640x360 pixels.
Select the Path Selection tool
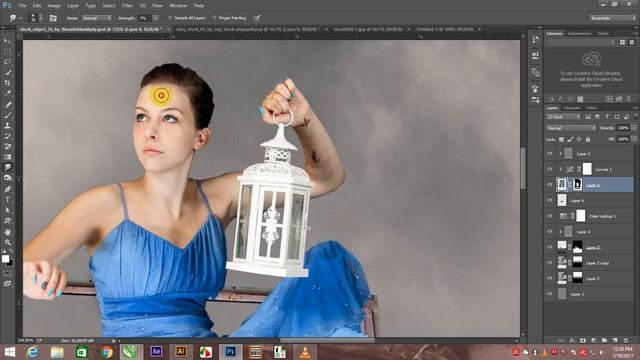click(x=7, y=210)
